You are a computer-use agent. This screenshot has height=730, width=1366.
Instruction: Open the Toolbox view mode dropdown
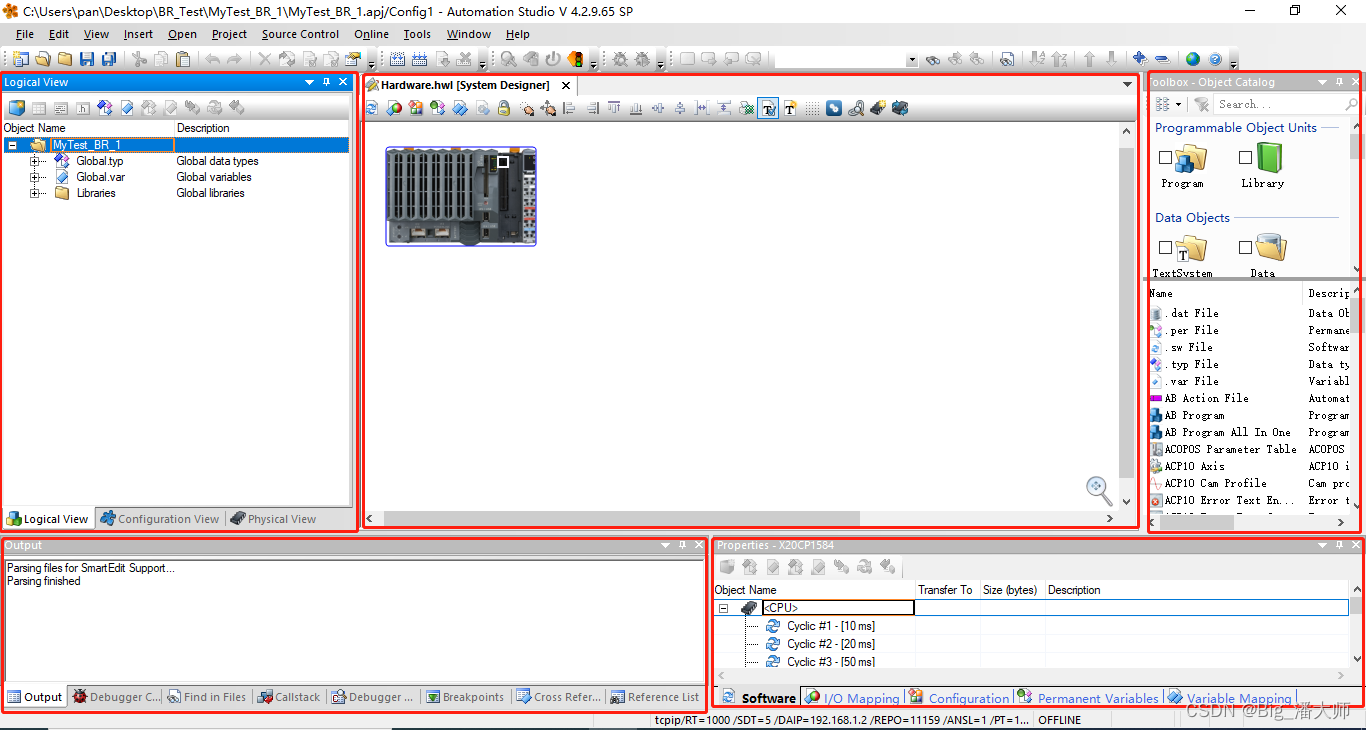point(1179,104)
